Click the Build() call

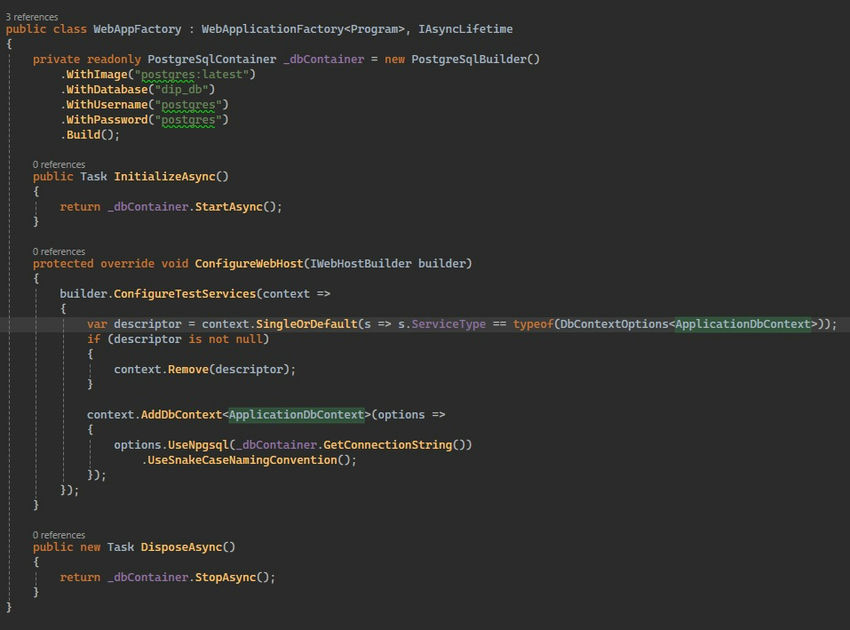pos(90,135)
